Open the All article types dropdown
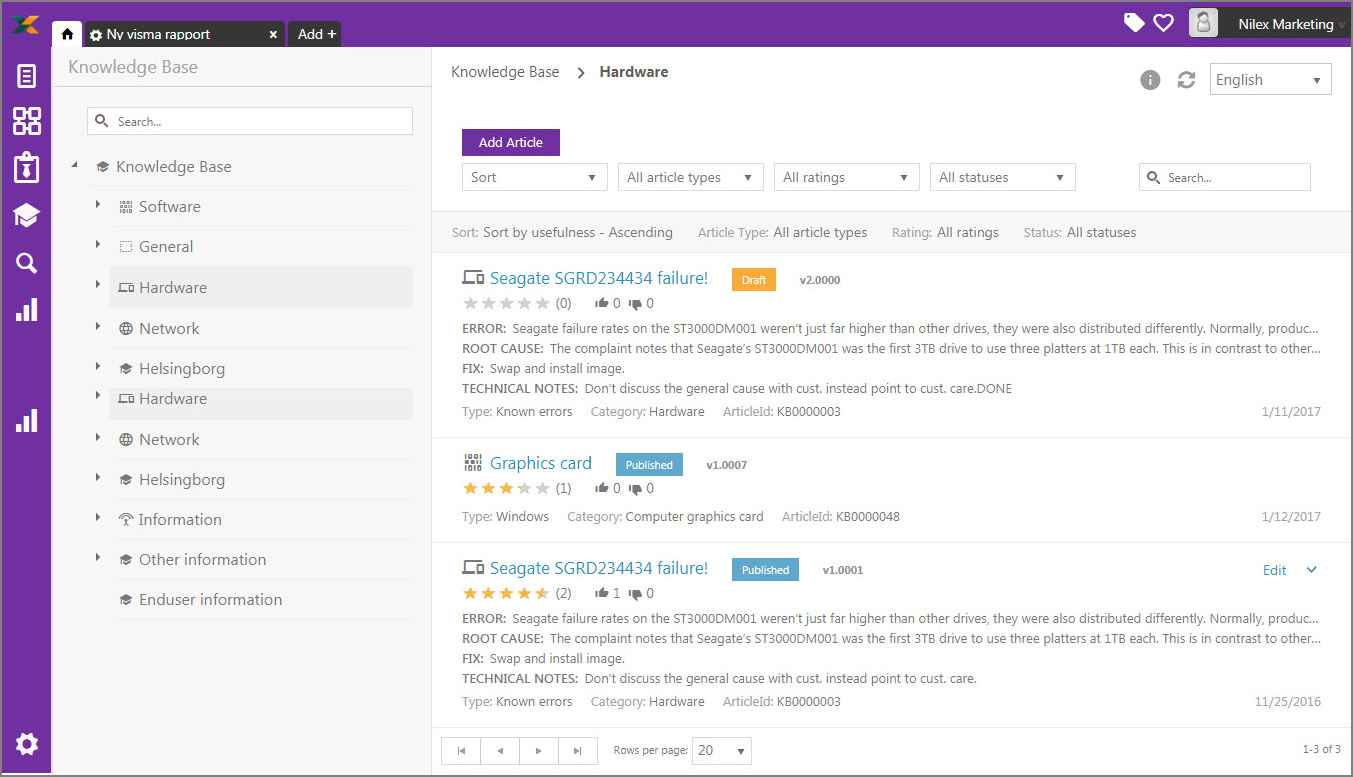The width and height of the screenshot is (1353, 777). click(x=691, y=177)
